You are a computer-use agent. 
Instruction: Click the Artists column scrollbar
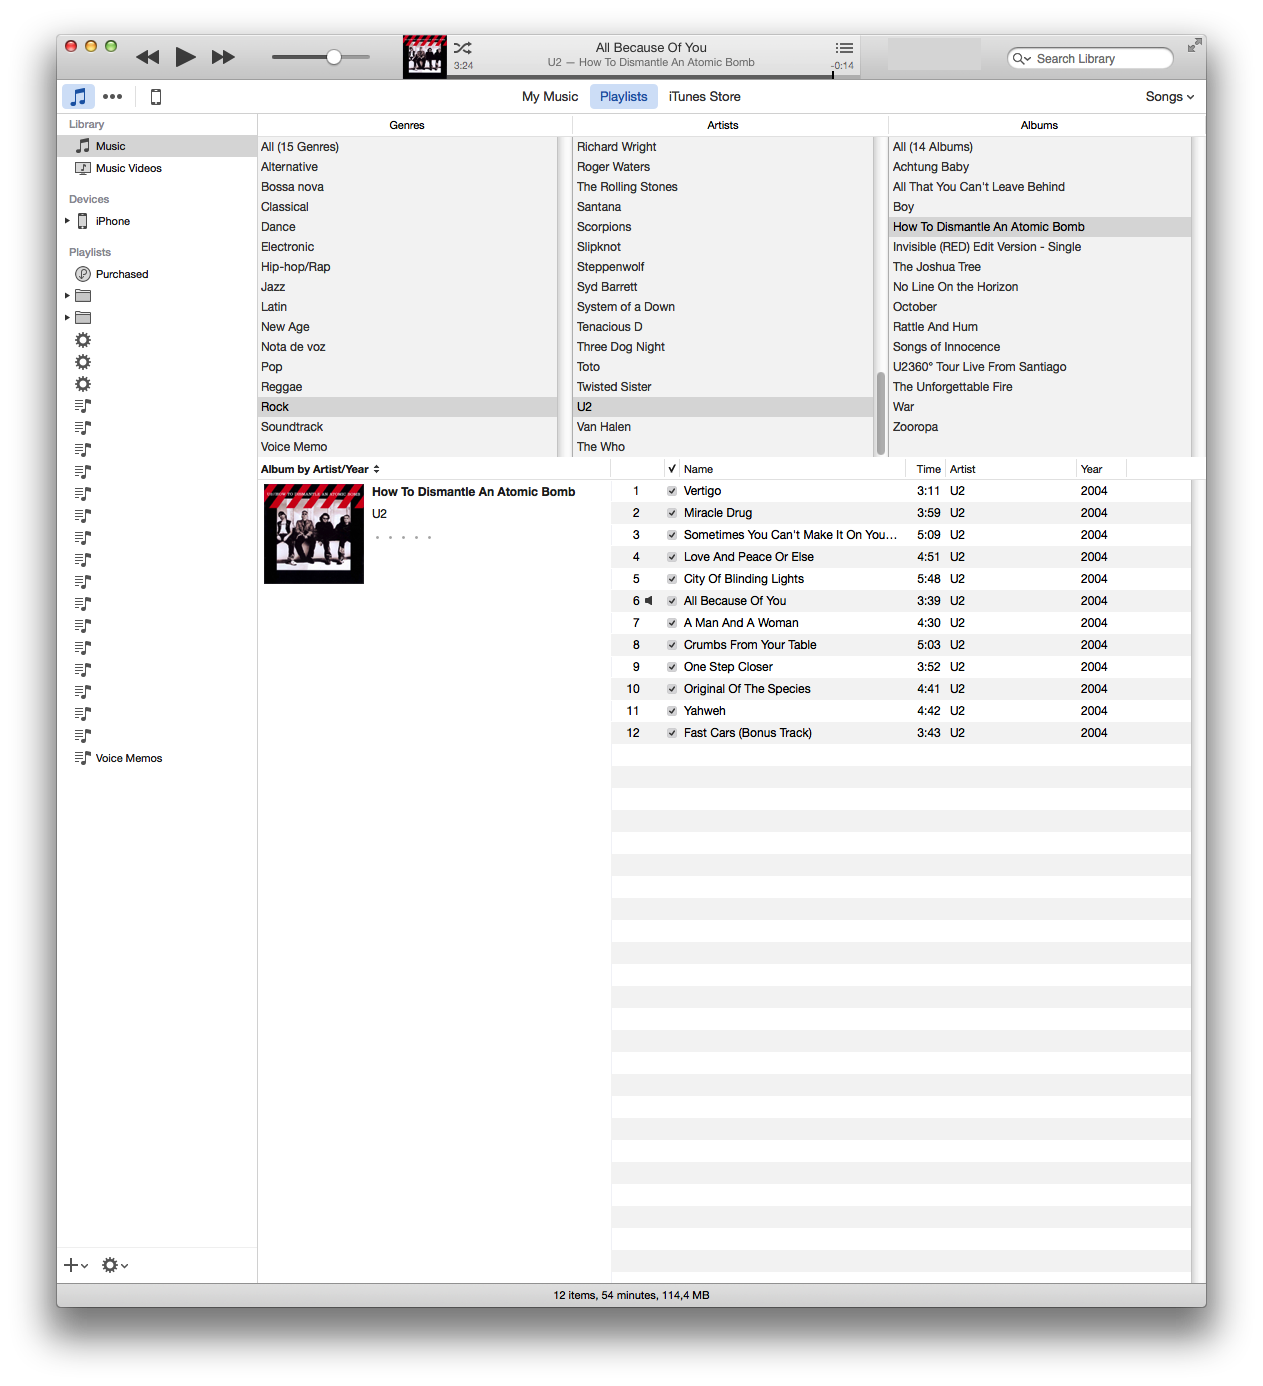pos(880,413)
